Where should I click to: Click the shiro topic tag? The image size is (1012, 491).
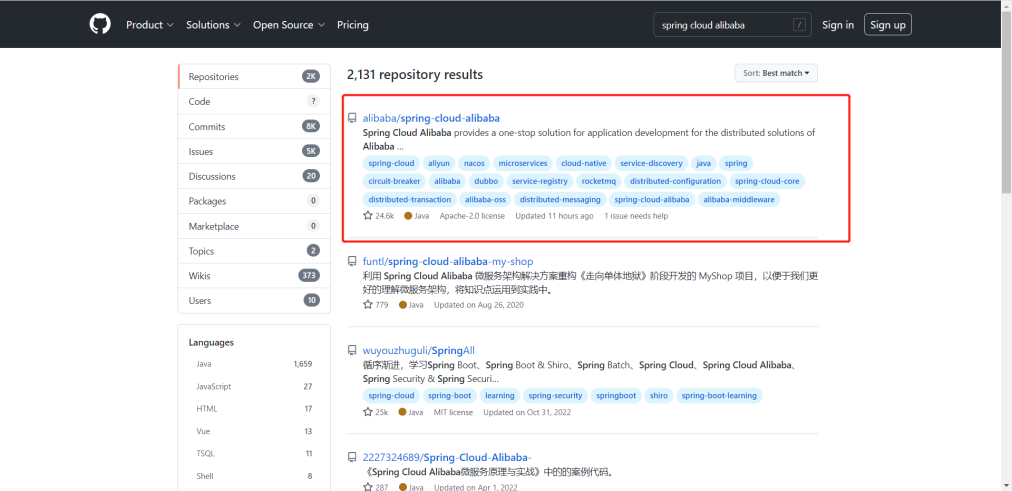pos(659,396)
